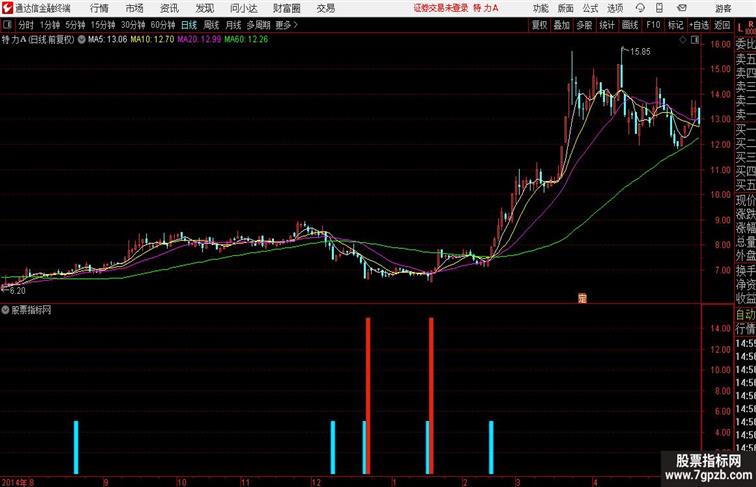Click the MA5: 13.06 indicator label
This screenshot has width=756, height=487.
107,40
